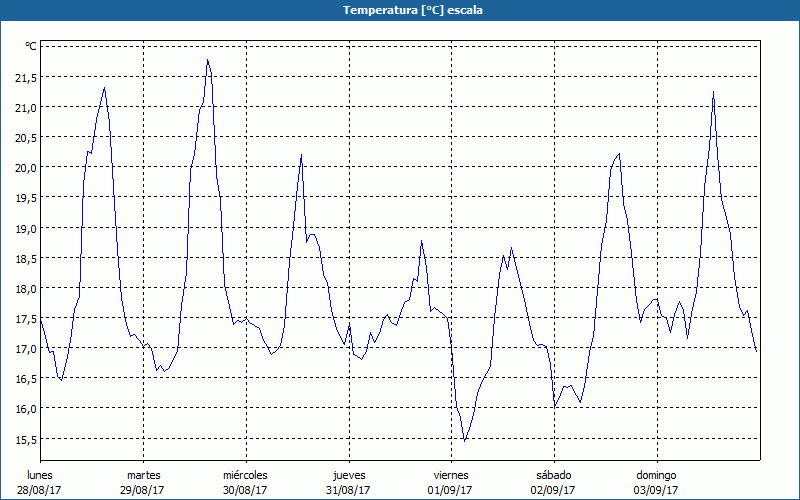This screenshot has height=500, width=800.
Task: Click the °C unit label on the axis
Action: [31, 46]
